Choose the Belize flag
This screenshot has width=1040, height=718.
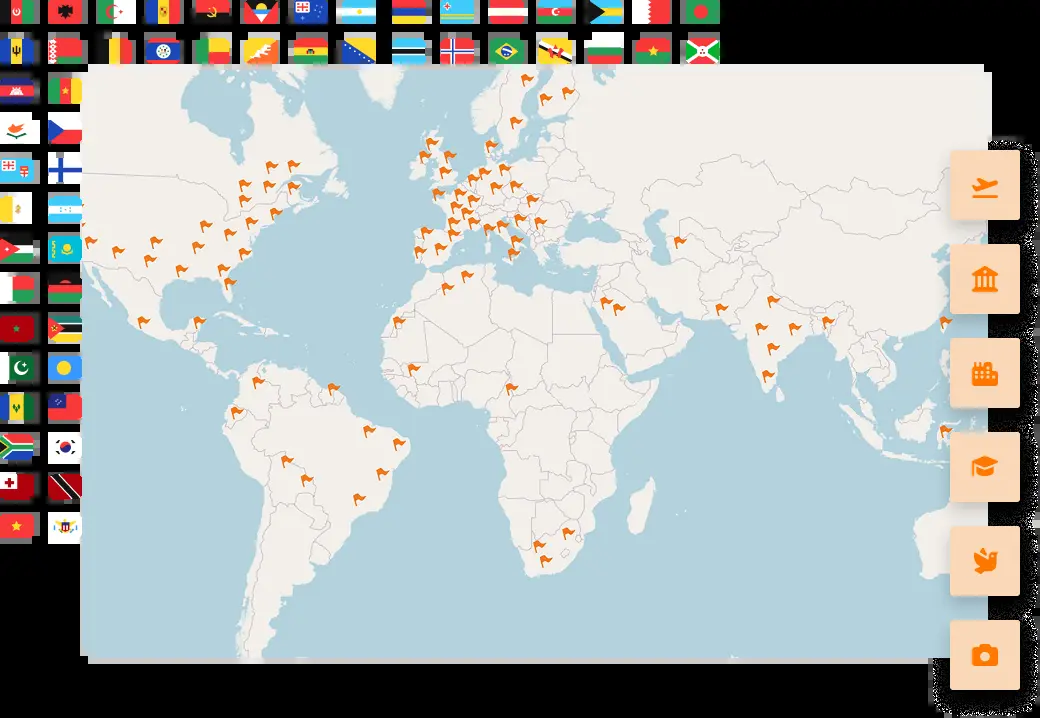point(164,50)
